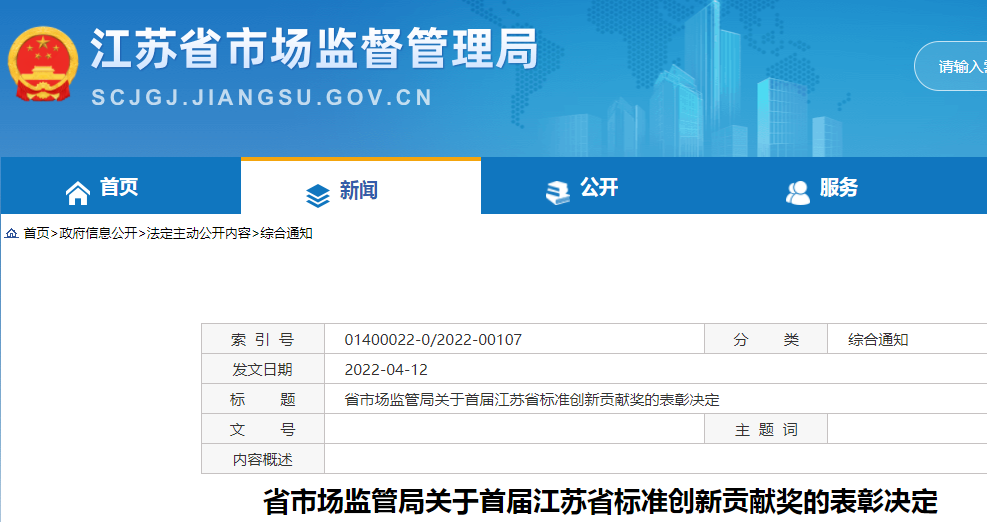The image size is (987, 522).
Task: Click the small home icon in the breadcrumb
Action: tap(12, 233)
